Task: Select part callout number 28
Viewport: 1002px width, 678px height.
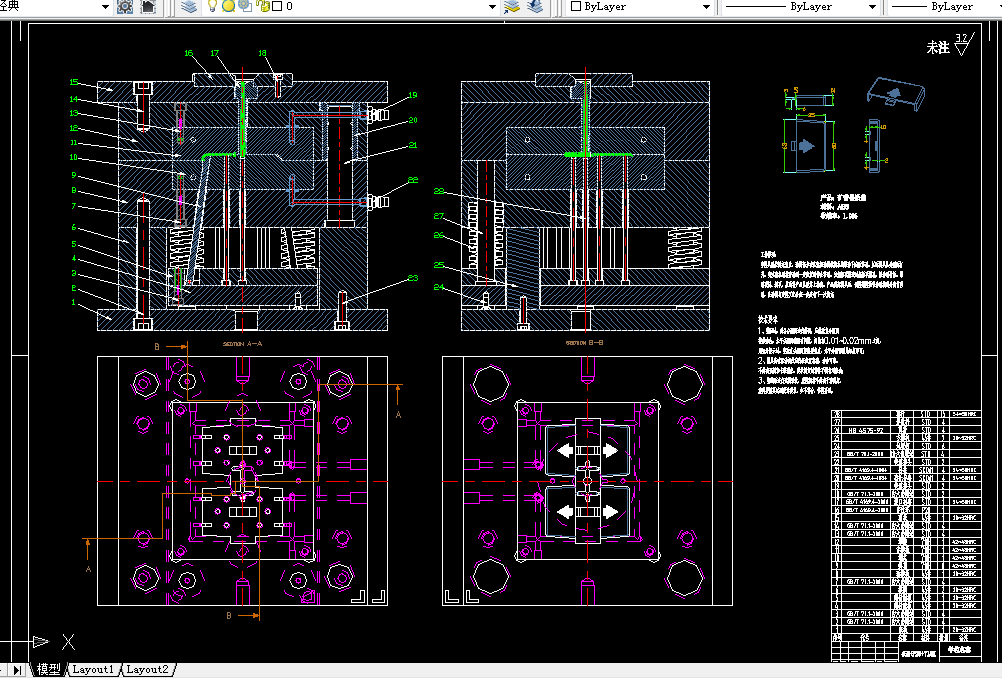Action: coord(439,191)
